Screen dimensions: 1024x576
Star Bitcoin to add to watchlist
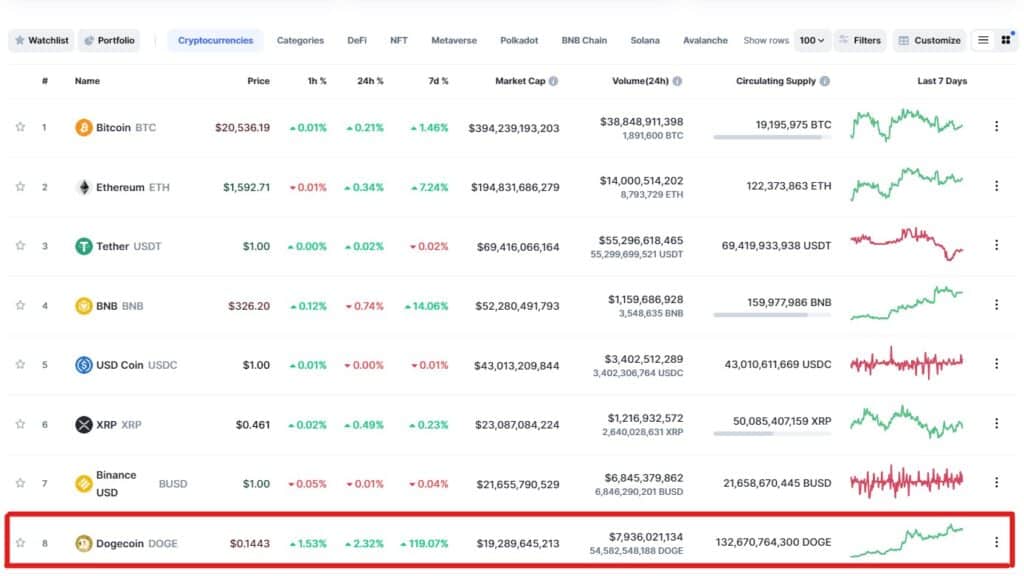coord(20,127)
